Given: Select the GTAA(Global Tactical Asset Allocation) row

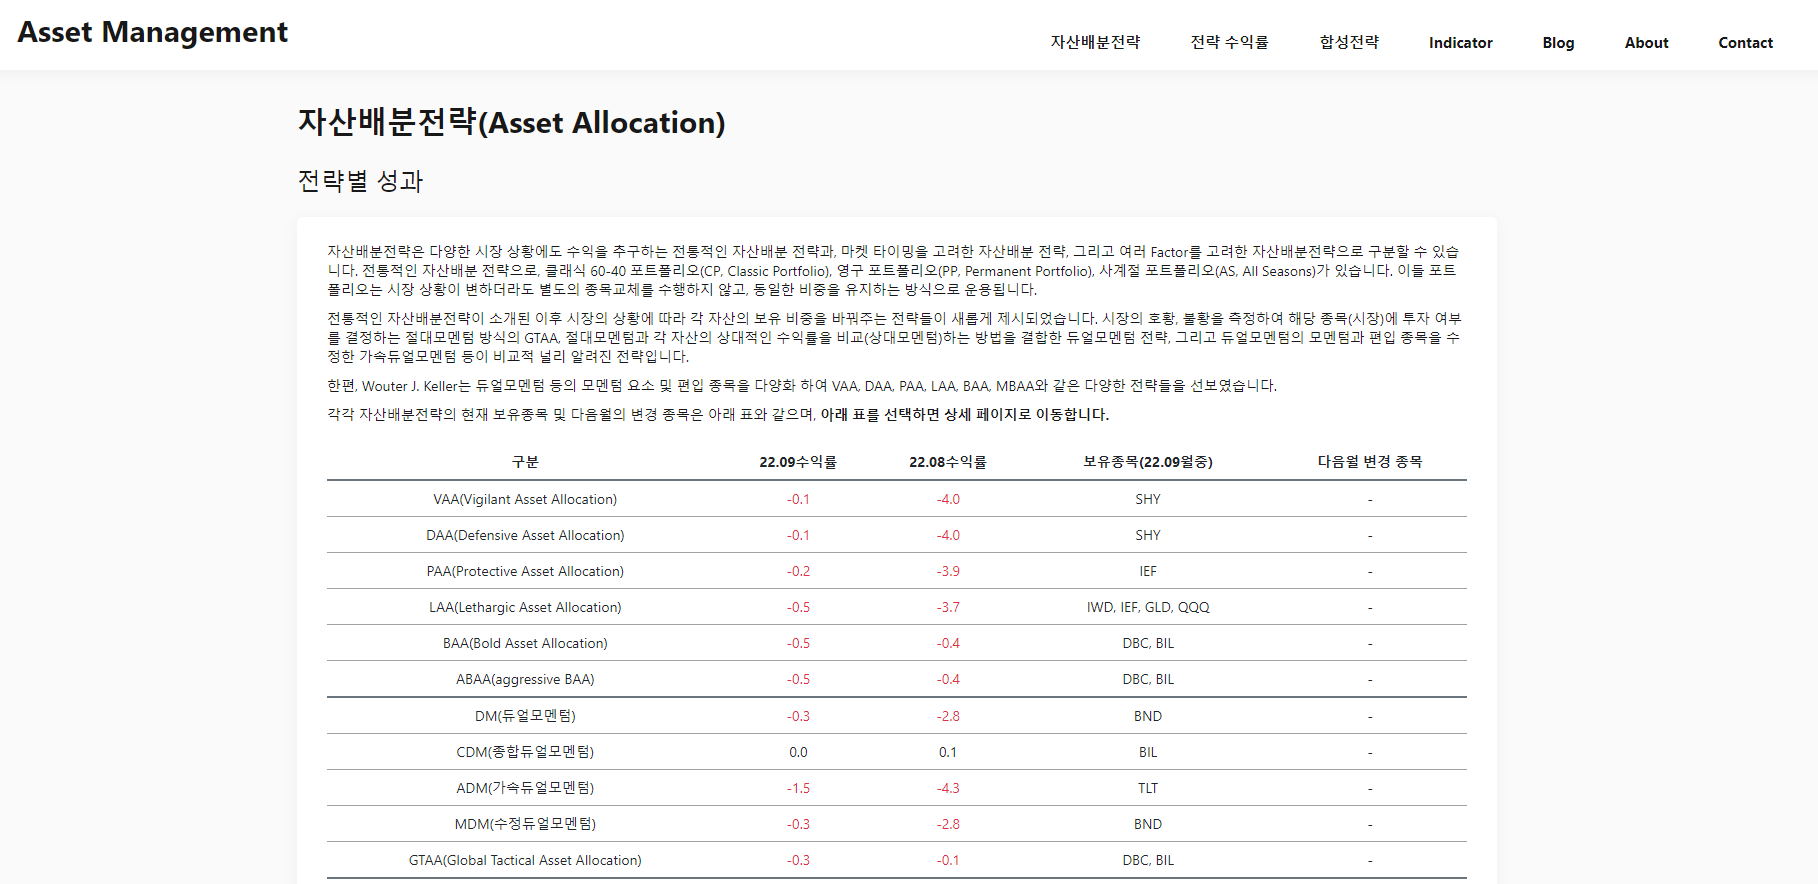Looking at the screenshot, I should click(896, 860).
